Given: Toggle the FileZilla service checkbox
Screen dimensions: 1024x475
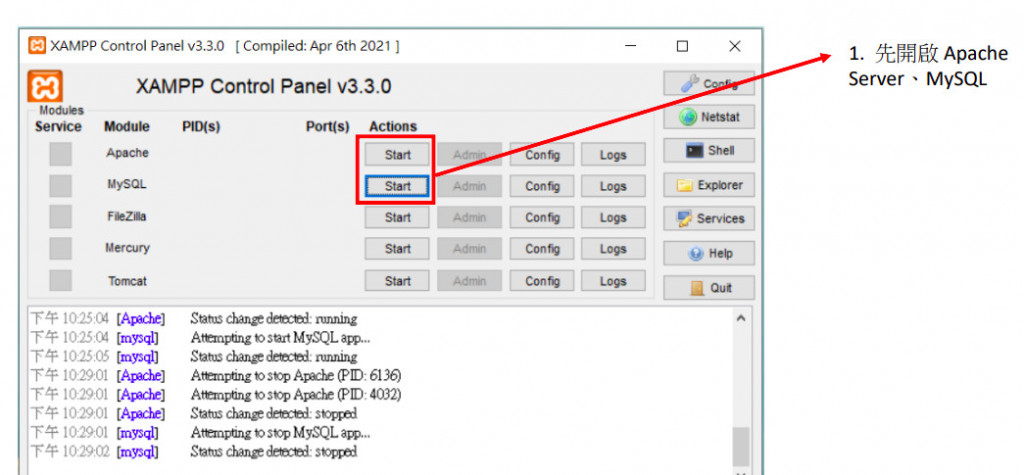Looking at the screenshot, I should [x=61, y=217].
